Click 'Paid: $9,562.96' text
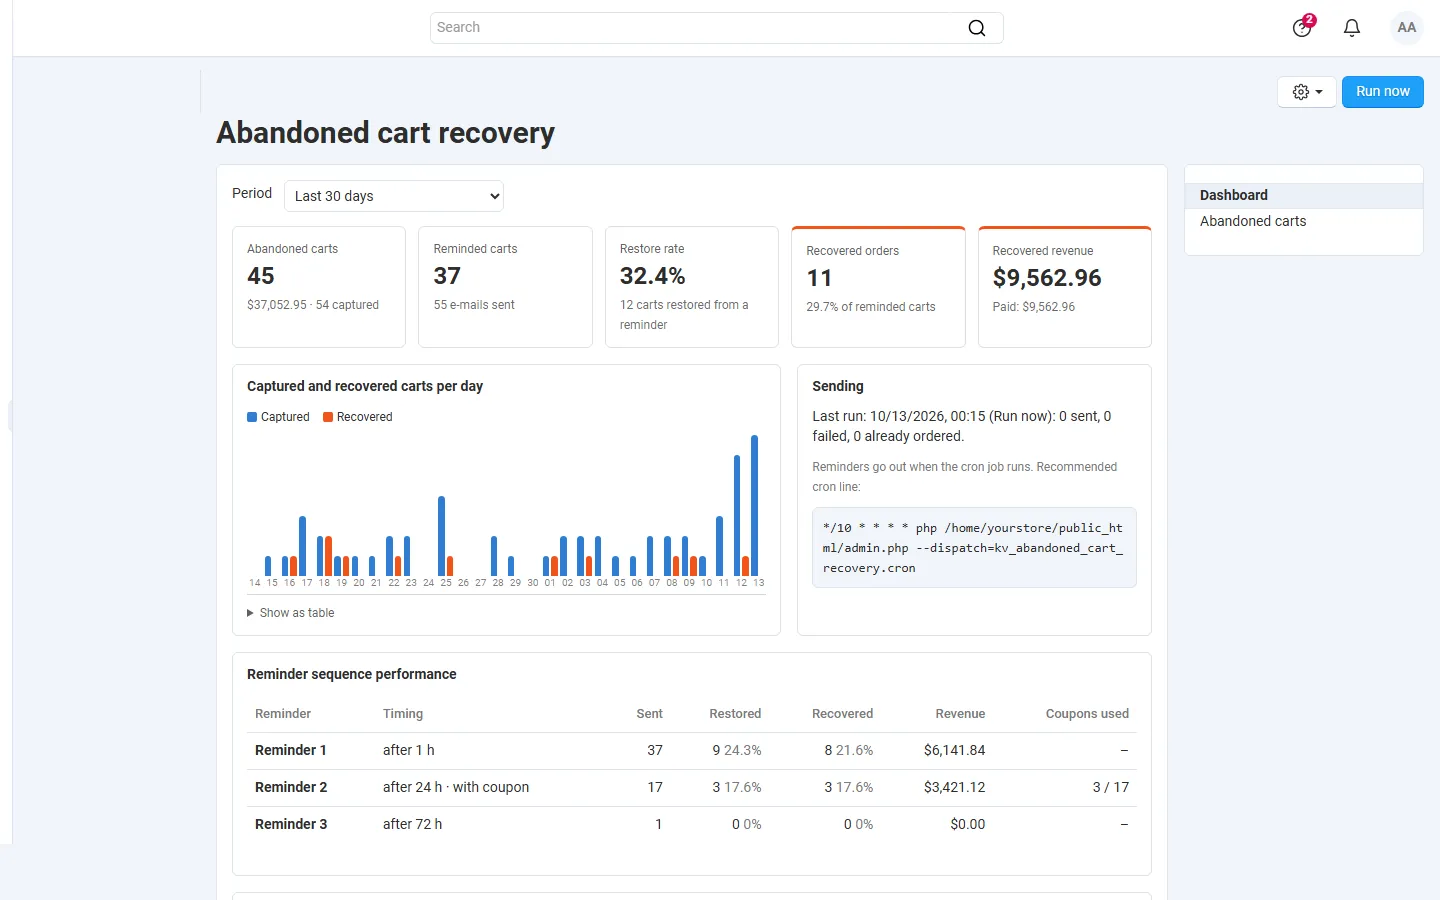Viewport: 1440px width, 900px height. coord(1034,307)
